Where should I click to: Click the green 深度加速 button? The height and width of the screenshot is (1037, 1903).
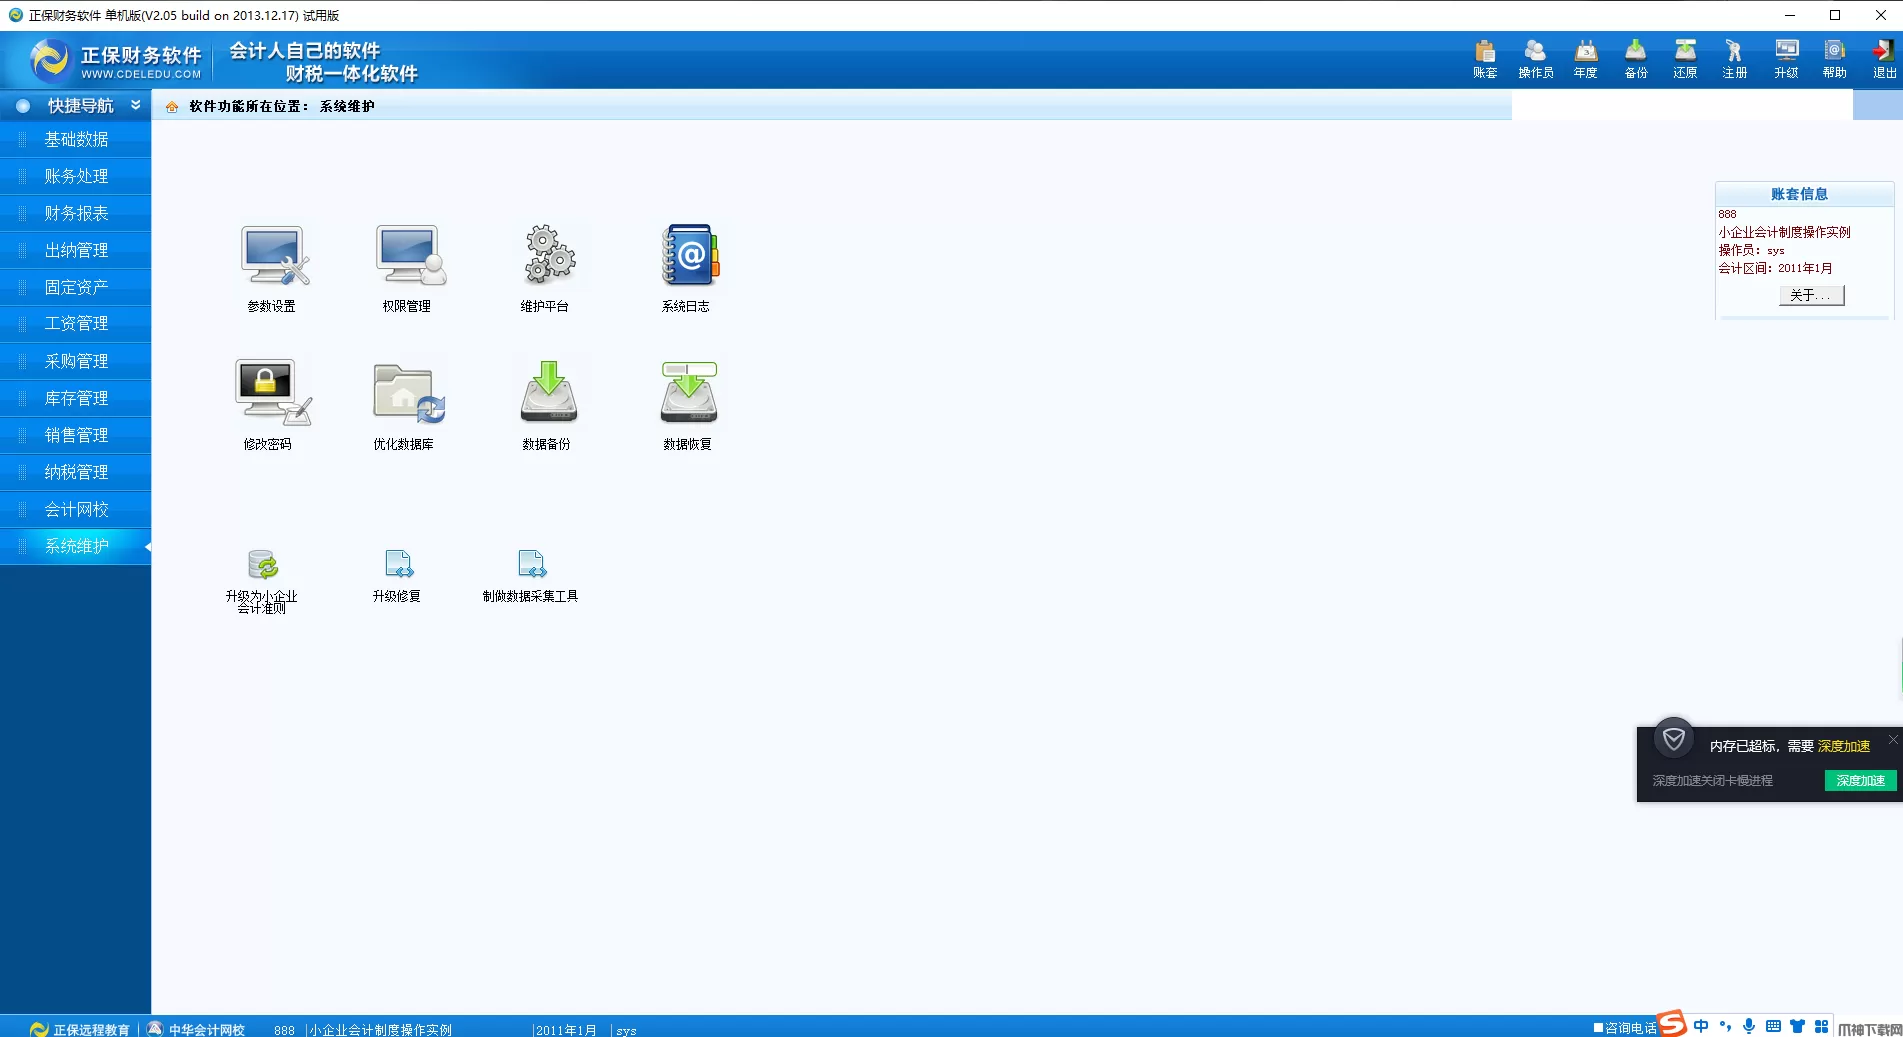(1860, 781)
